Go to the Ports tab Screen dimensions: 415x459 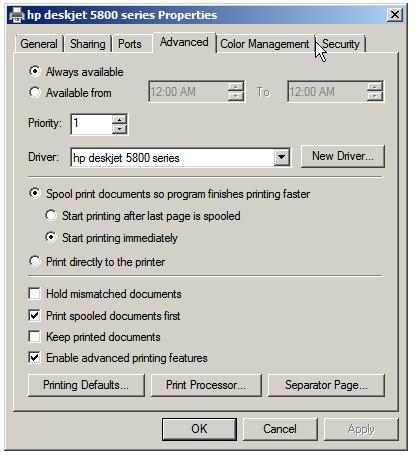[x=130, y=44]
